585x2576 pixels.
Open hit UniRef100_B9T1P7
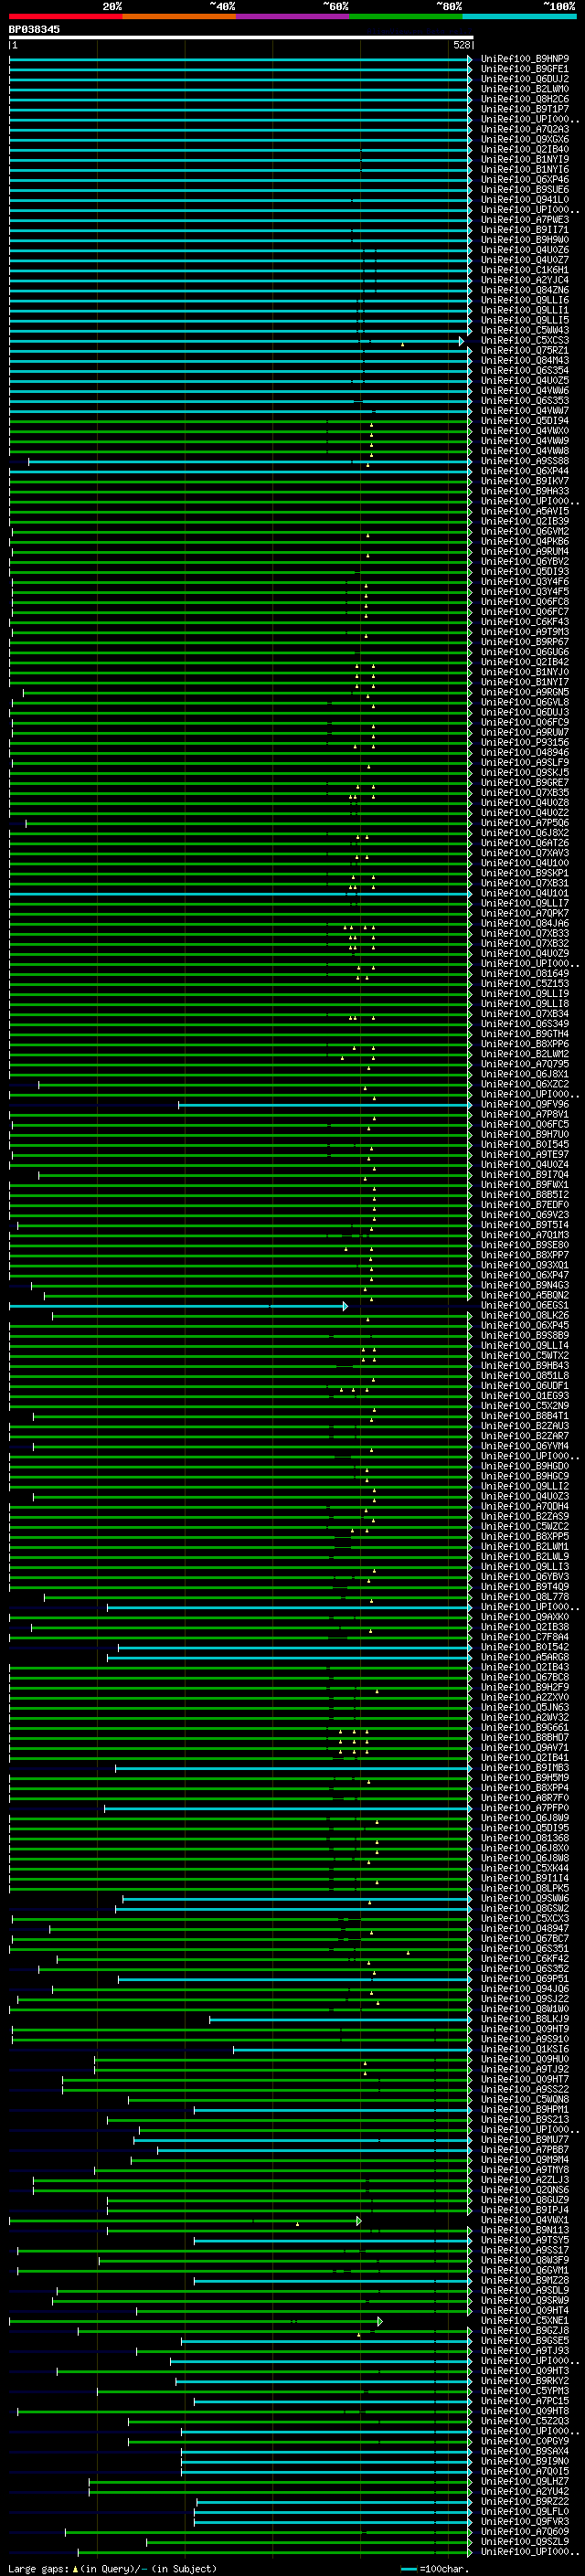click(x=525, y=109)
